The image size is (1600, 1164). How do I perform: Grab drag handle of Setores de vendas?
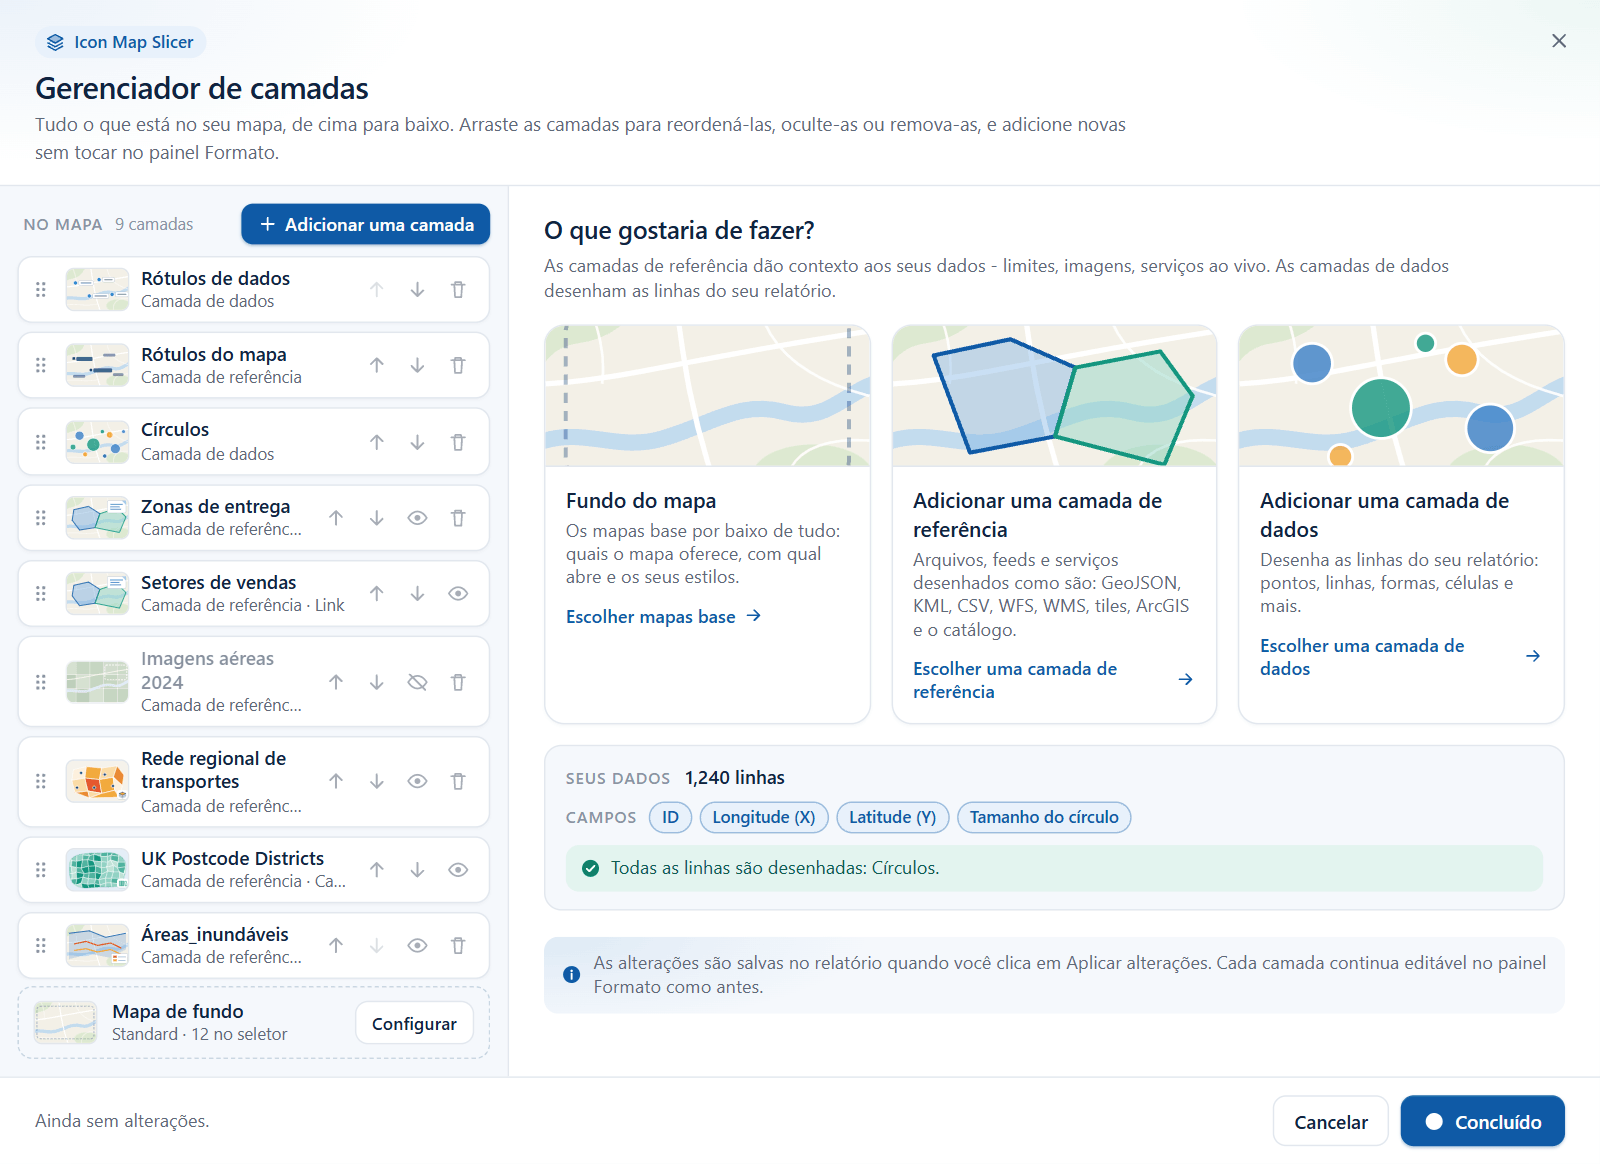point(41,594)
